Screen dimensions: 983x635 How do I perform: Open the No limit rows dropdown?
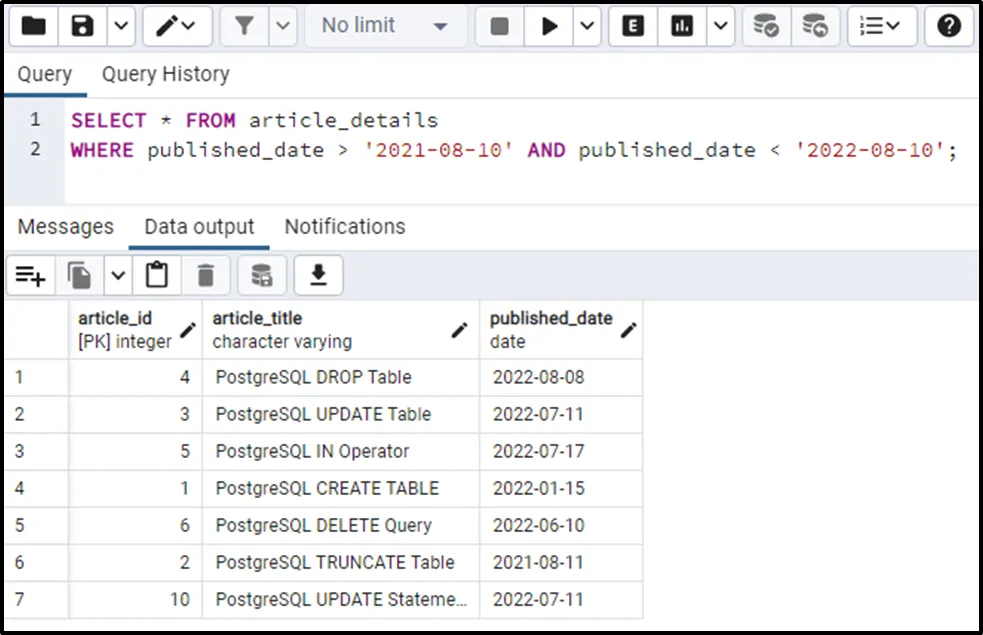pos(383,26)
